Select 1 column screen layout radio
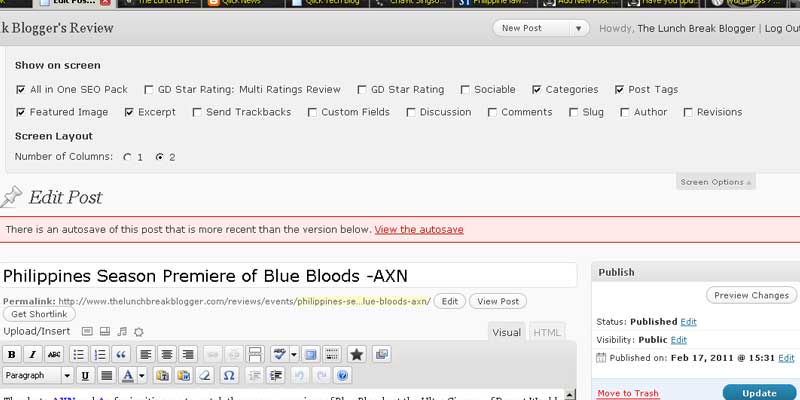800x400 pixels. coord(127,157)
